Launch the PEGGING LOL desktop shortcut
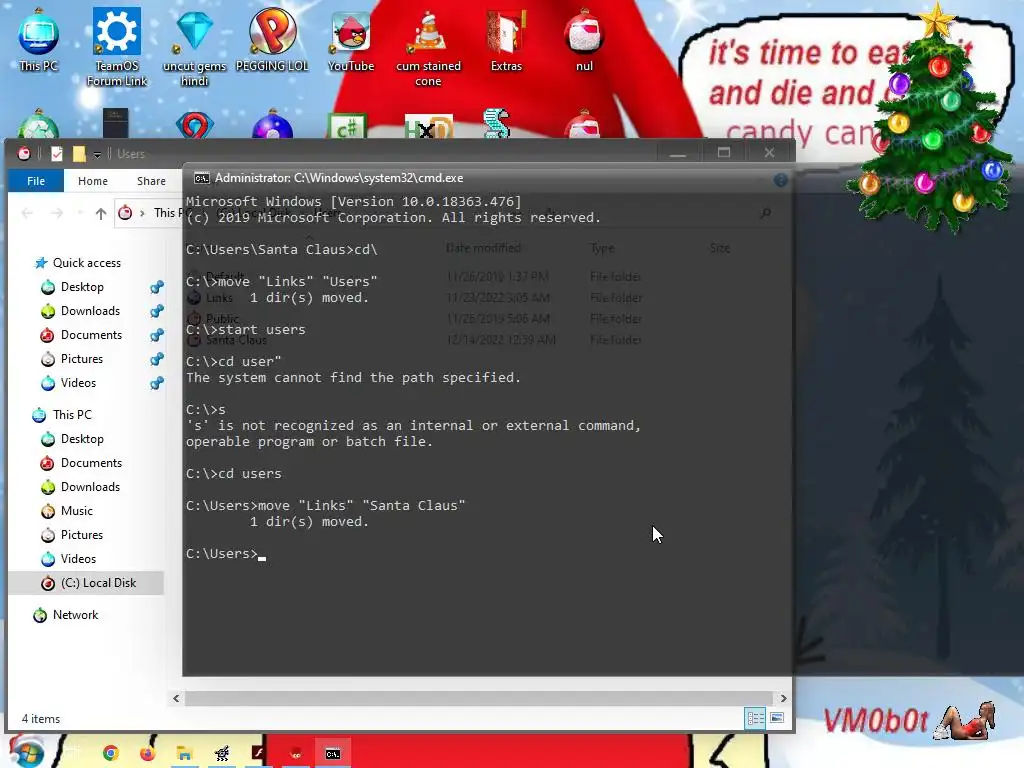The image size is (1024, 768). [272, 39]
